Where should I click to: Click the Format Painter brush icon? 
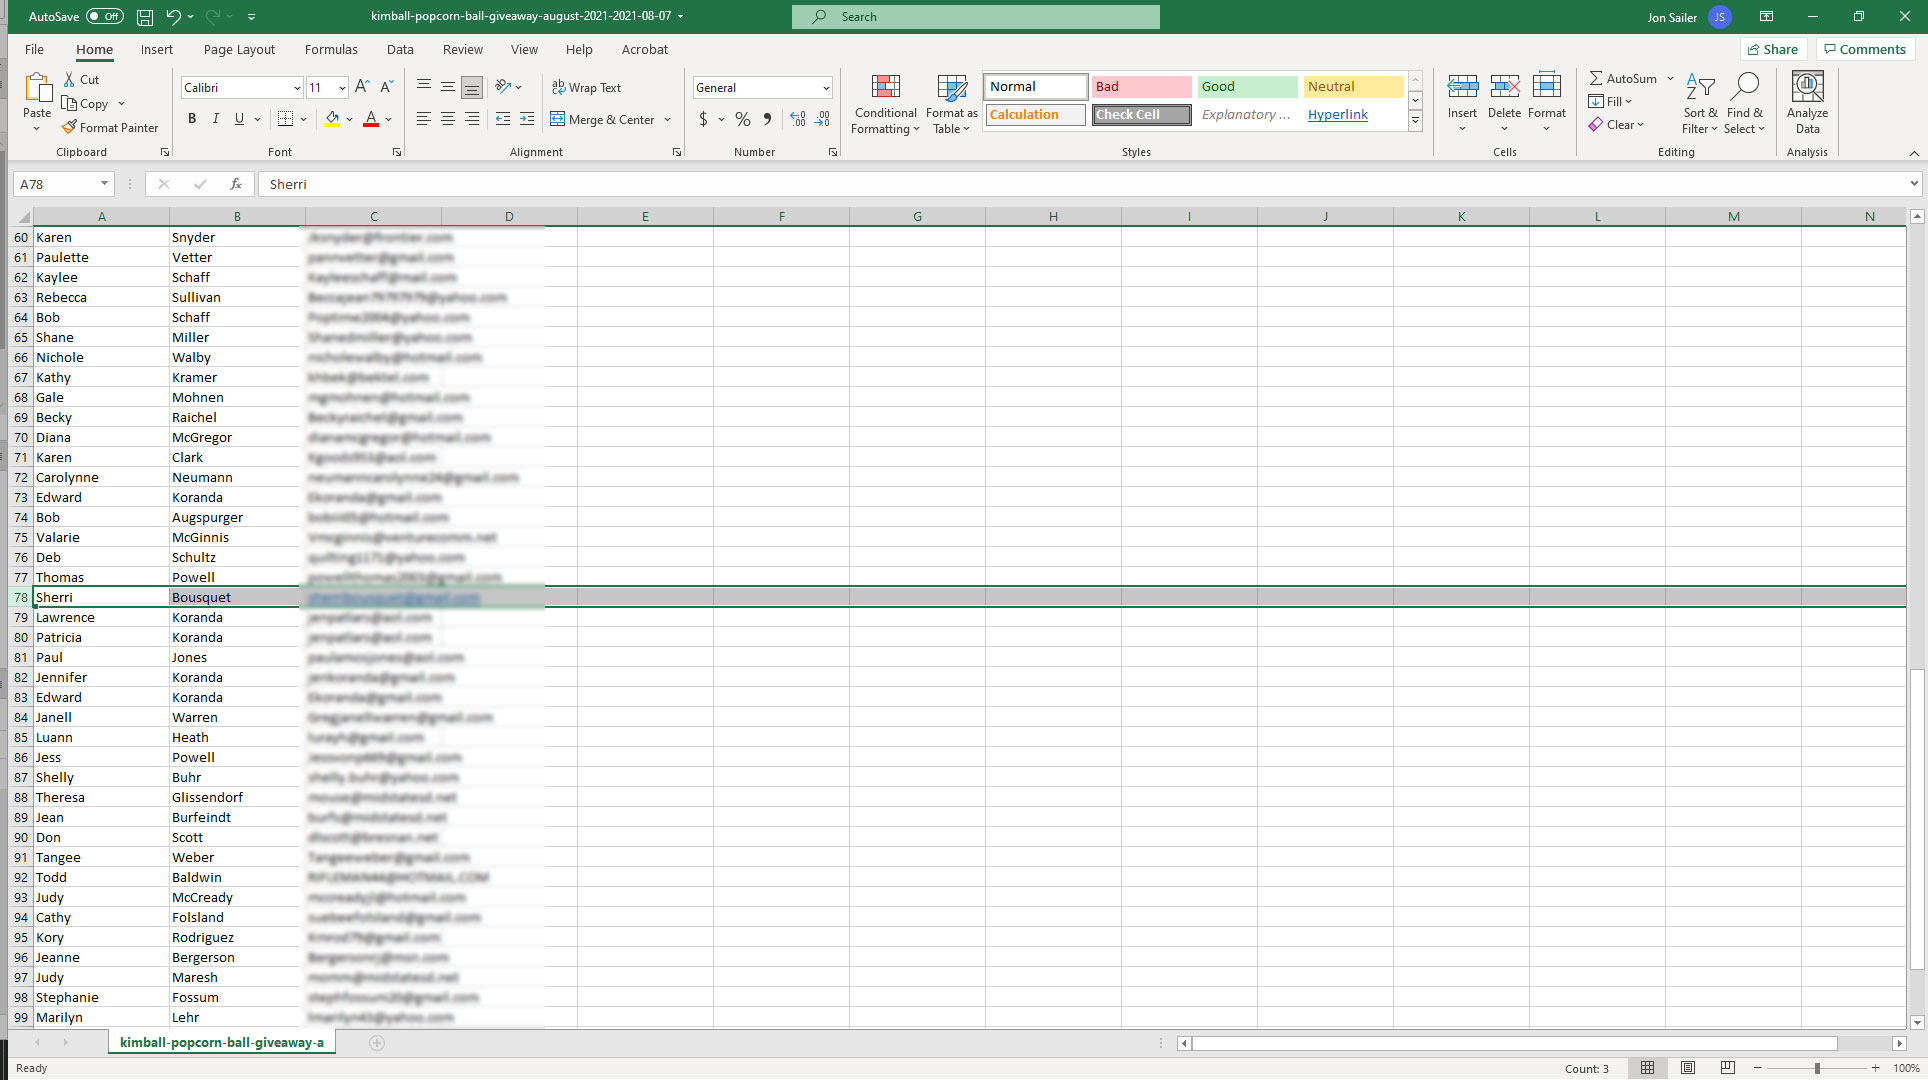click(x=69, y=127)
